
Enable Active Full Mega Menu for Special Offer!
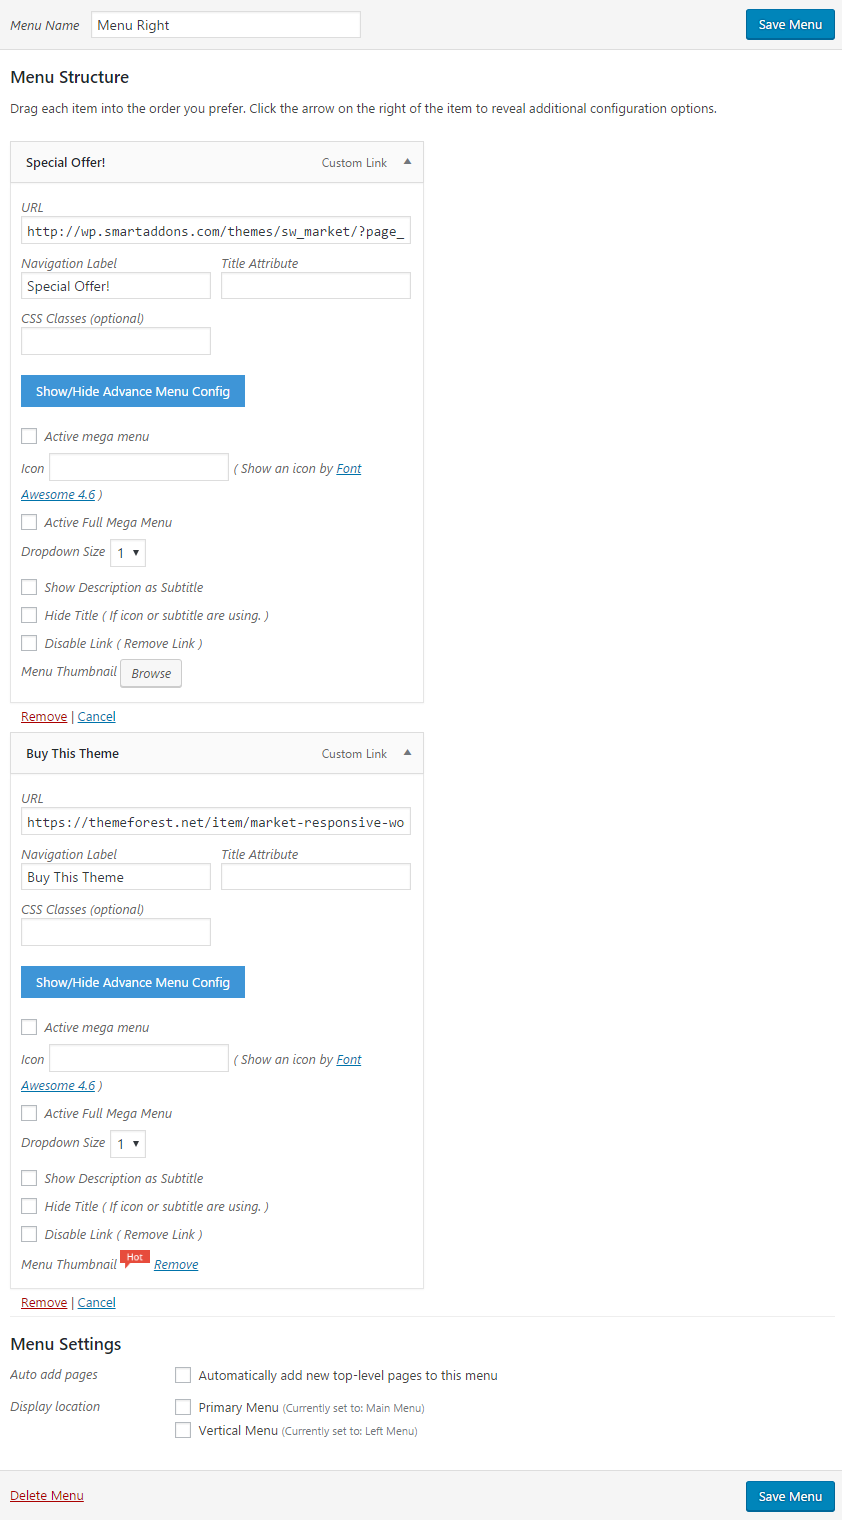[29, 522]
